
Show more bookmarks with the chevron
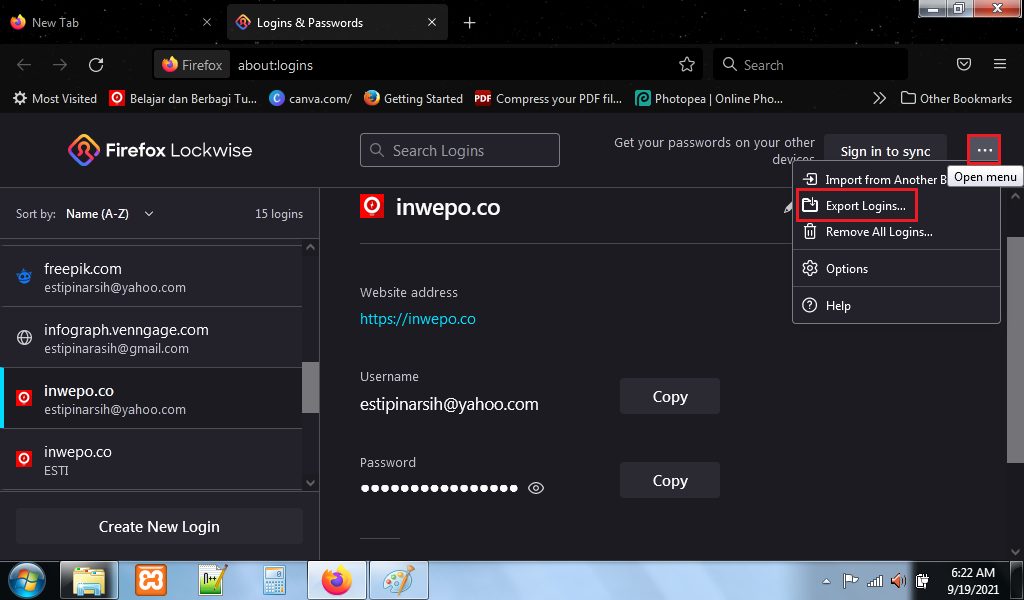[879, 98]
